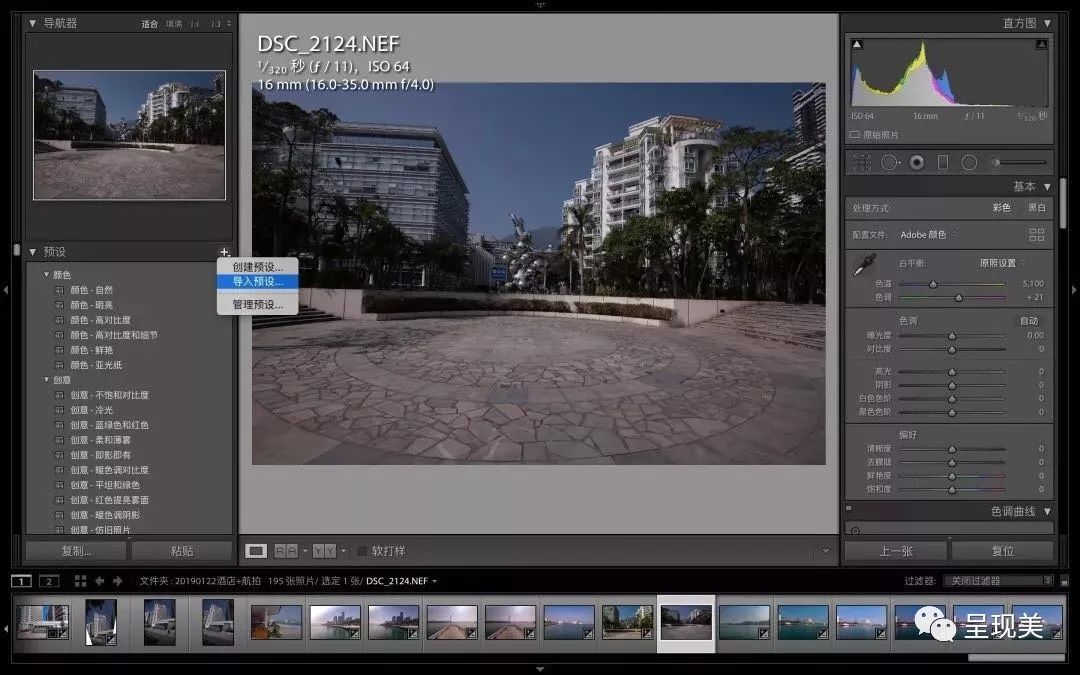This screenshot has width=1080, height=675.
Task: Collapse the 基本 panel triangle
Action: tap(1047, 187)
